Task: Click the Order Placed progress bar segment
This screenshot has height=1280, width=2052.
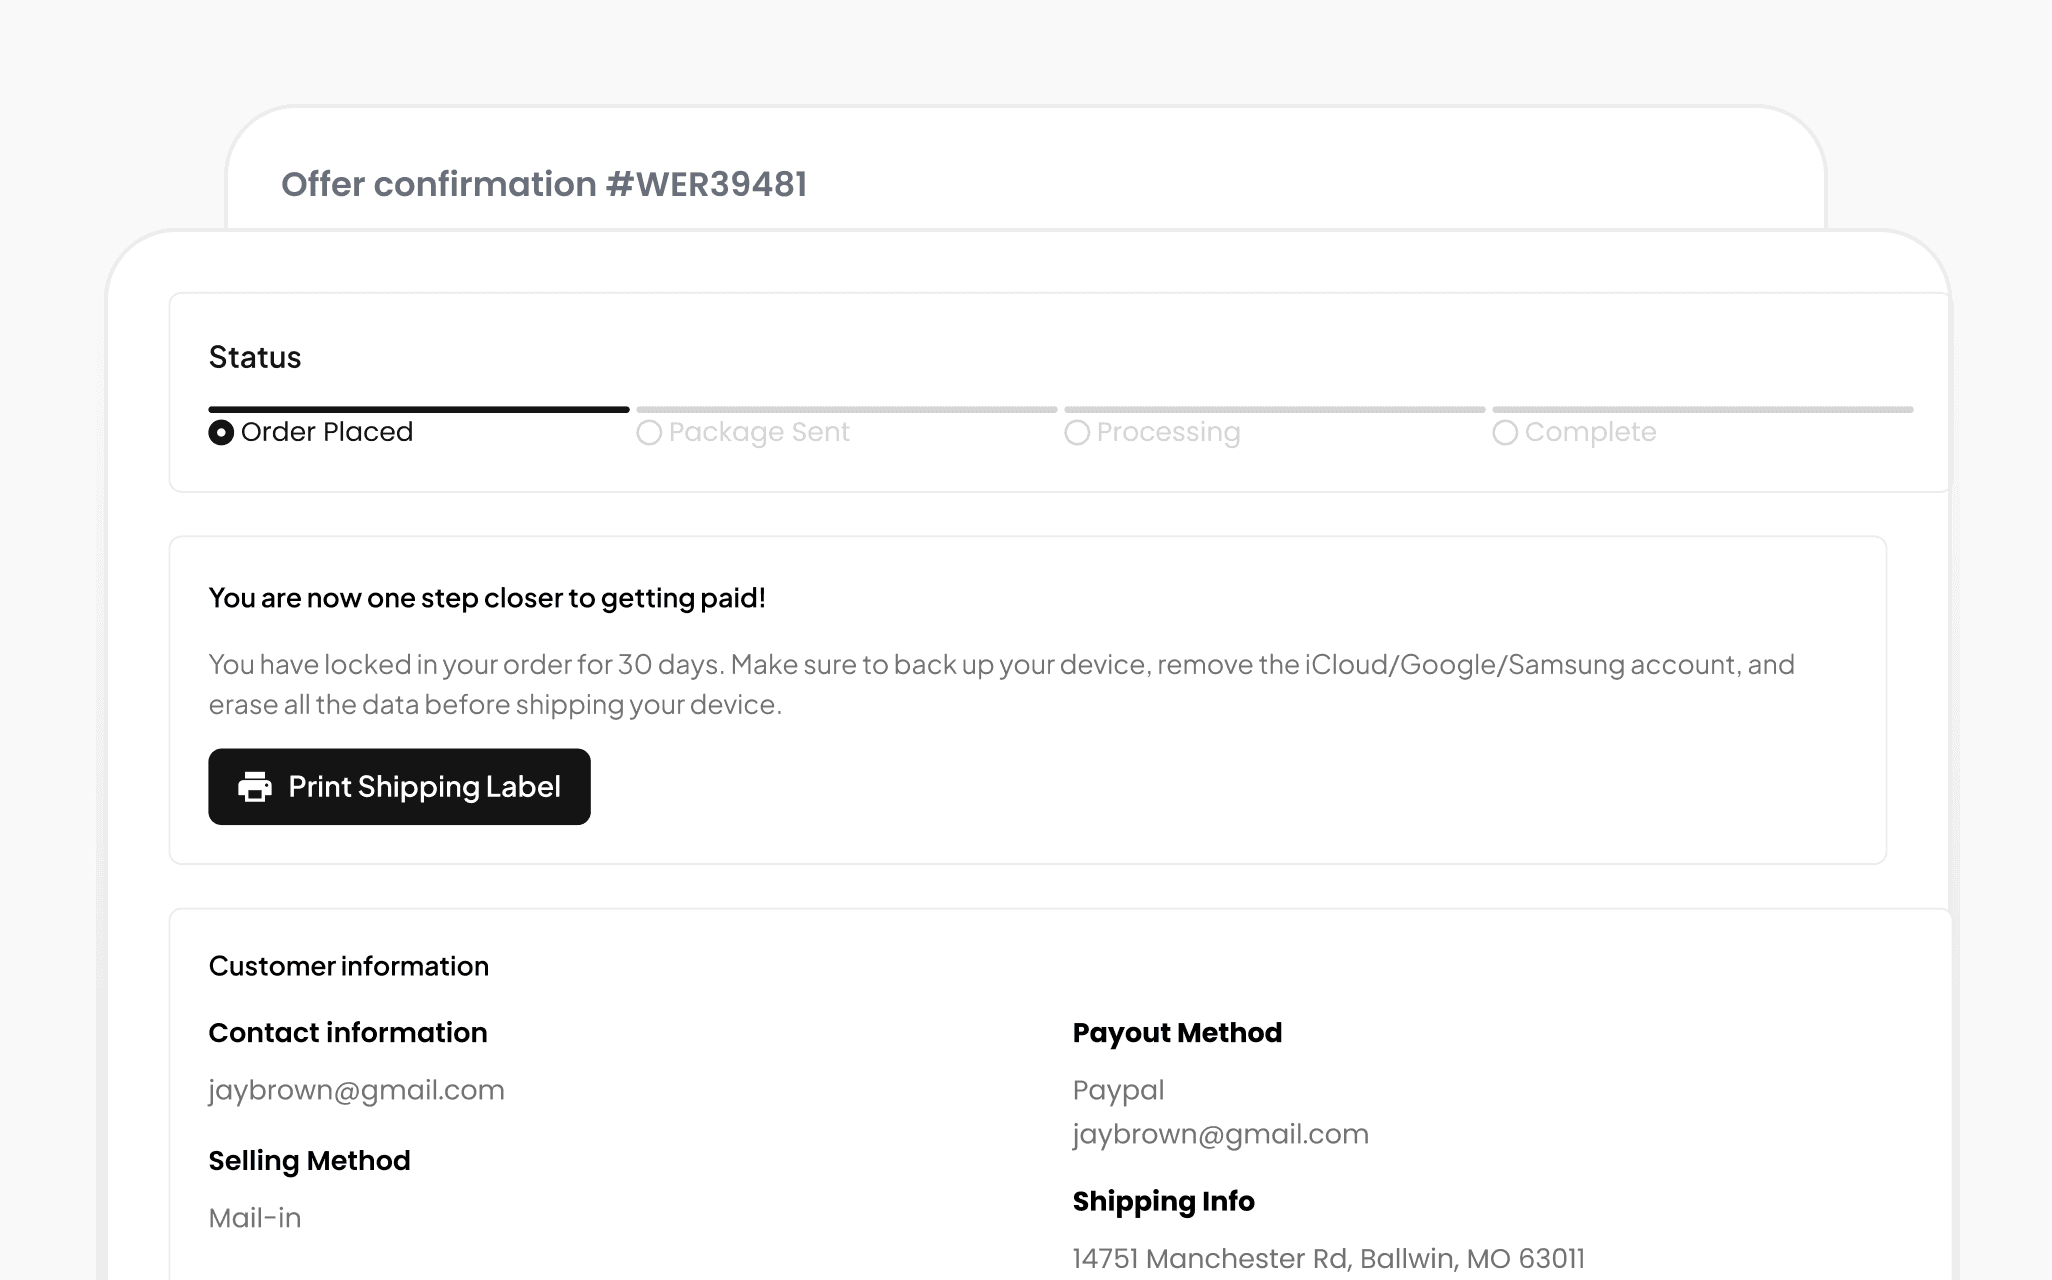Action: coord(419,410)
